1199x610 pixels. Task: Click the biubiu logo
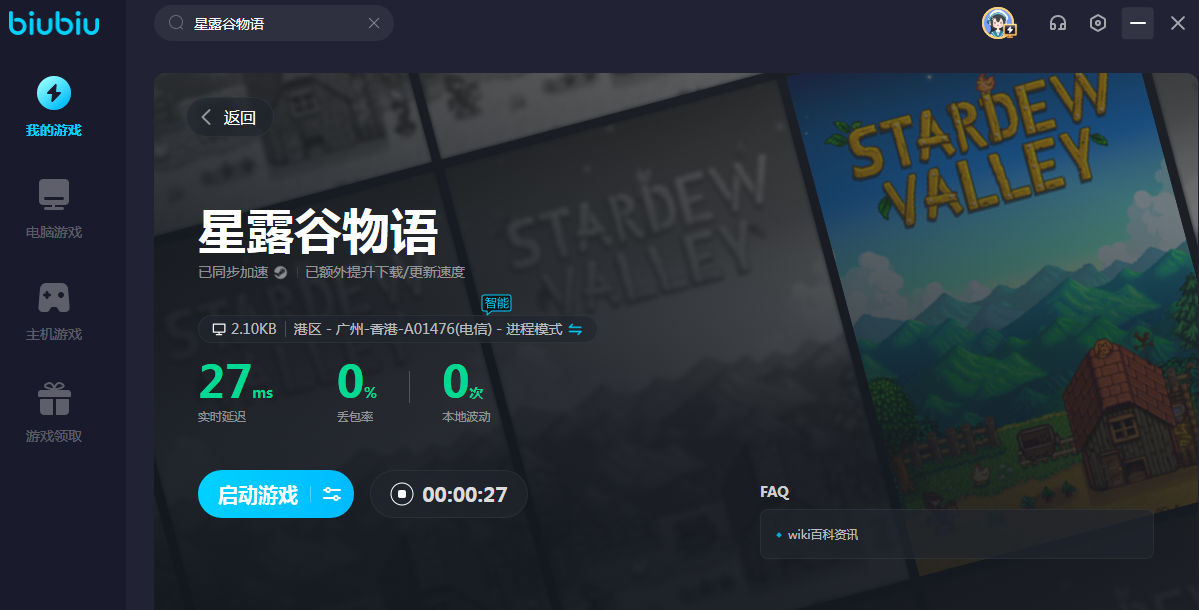55,23
